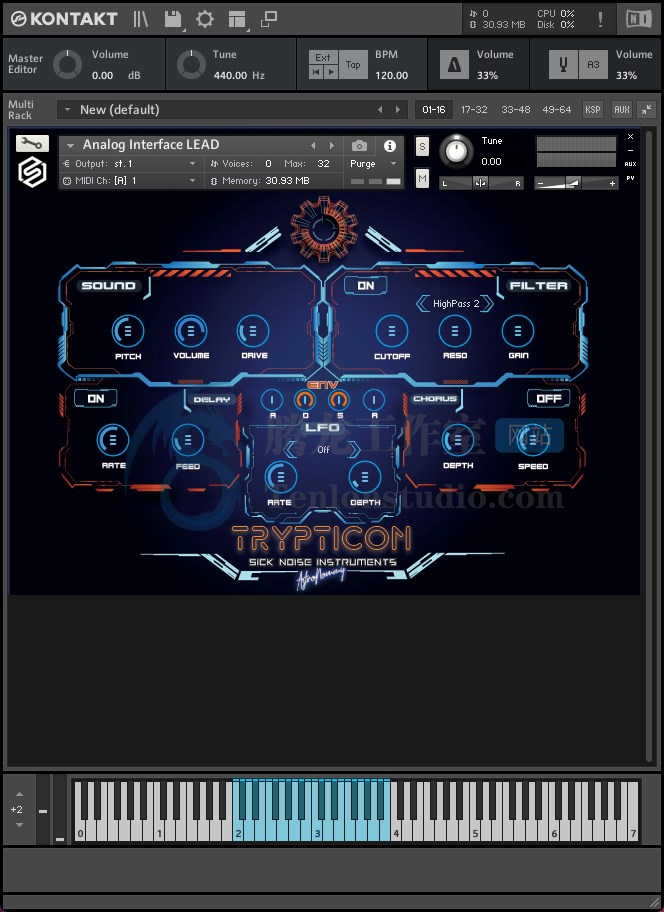Open the workspace layout icon
The width and height of the screenshot is (664, 912).
click(x=237, y=19)
